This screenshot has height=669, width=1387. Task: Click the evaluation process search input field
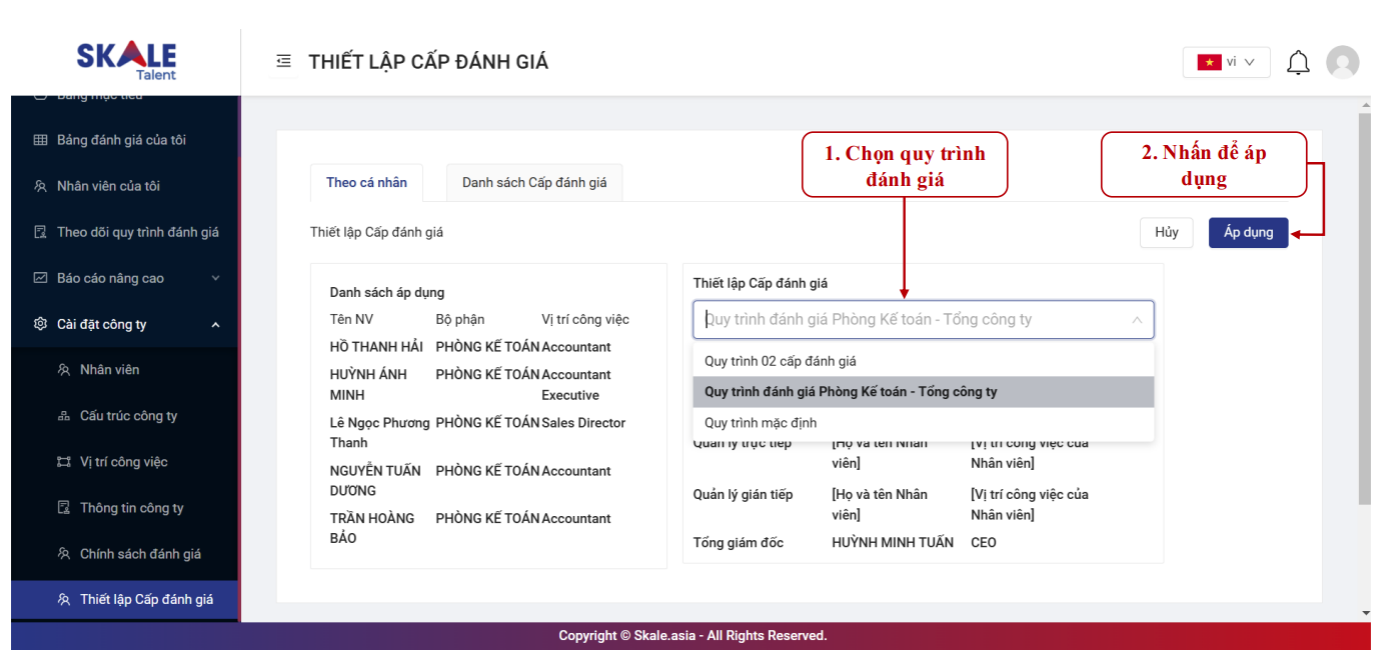point(910,320)
